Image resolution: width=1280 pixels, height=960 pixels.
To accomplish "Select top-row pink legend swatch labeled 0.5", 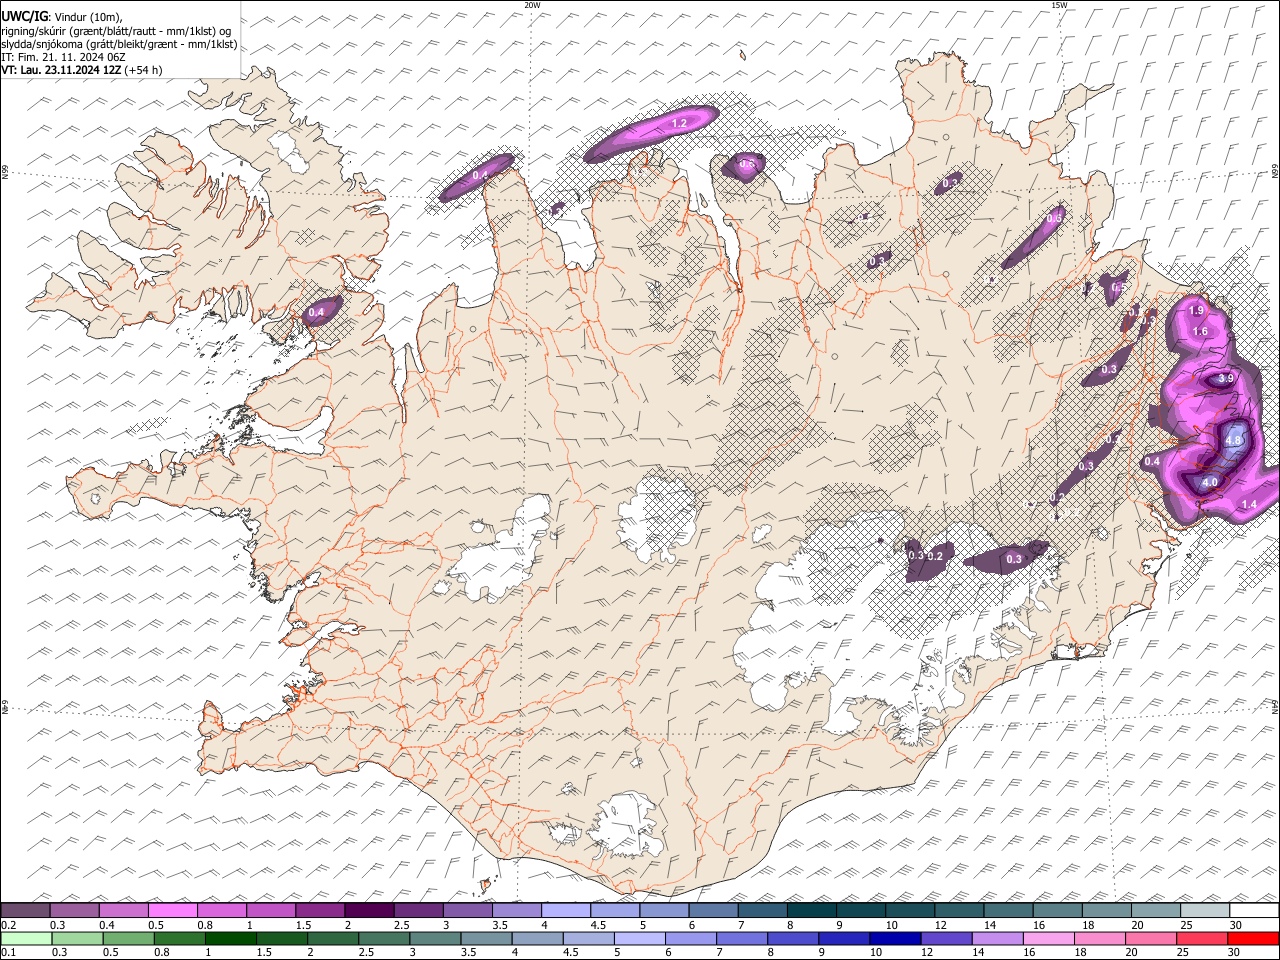I will coord(172,911).
